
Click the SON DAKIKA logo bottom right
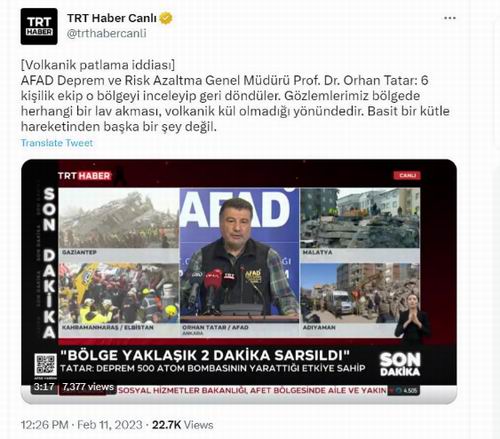tap(400, 364)
